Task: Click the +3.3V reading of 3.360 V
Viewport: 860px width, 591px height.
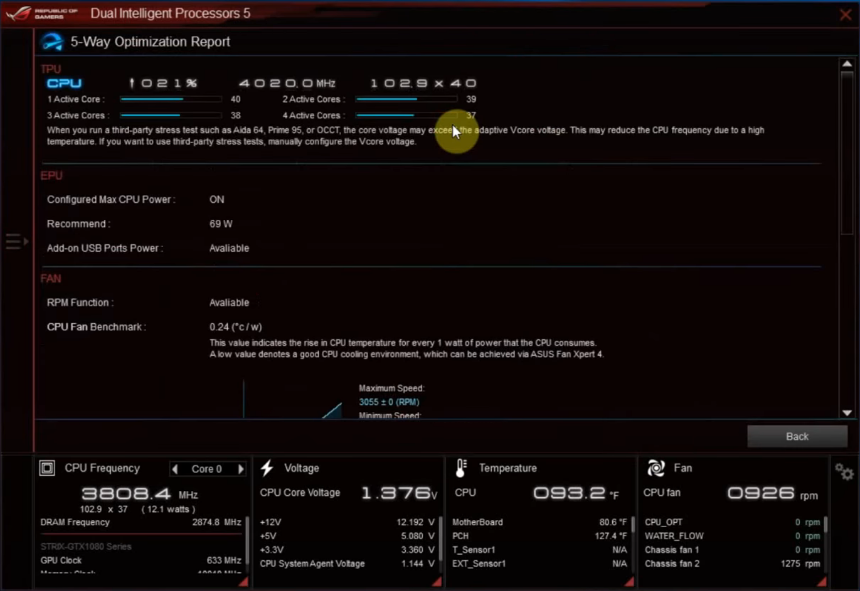Action: coord(417,549)
